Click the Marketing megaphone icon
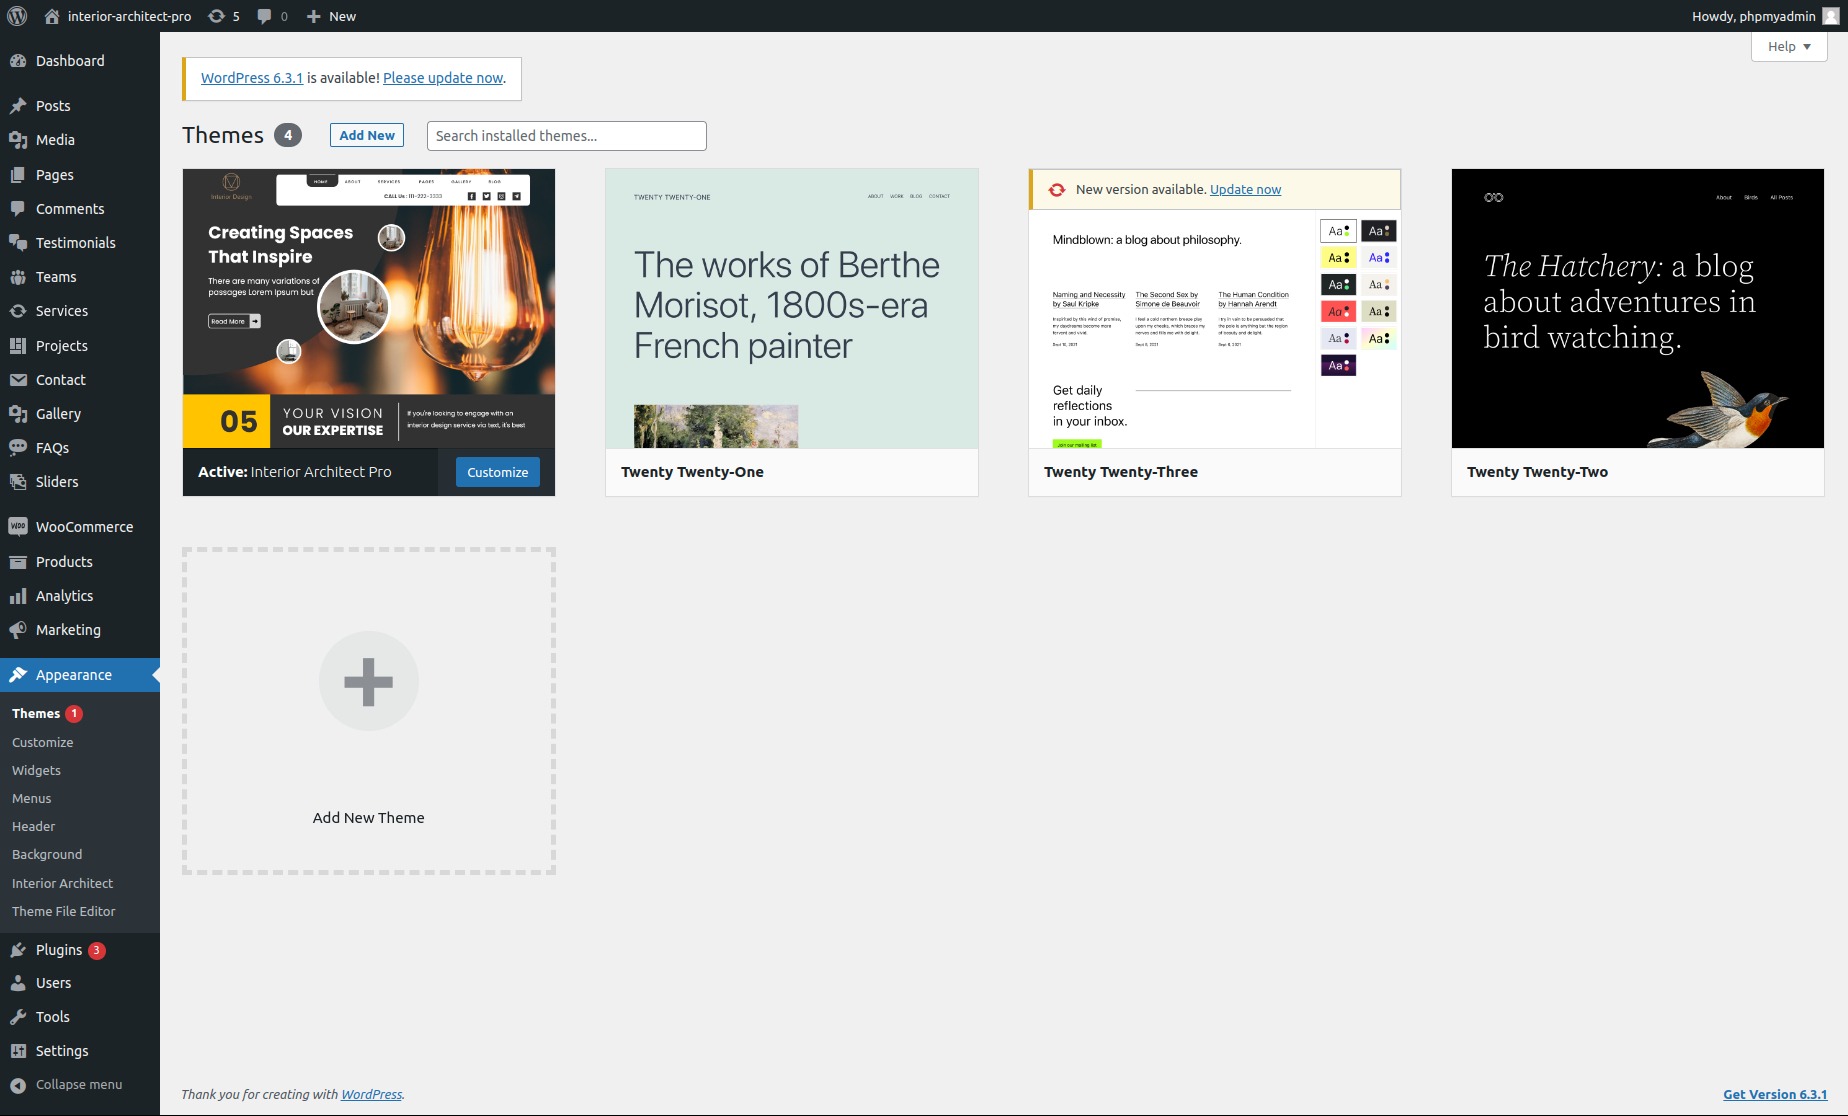 [18, 630]
